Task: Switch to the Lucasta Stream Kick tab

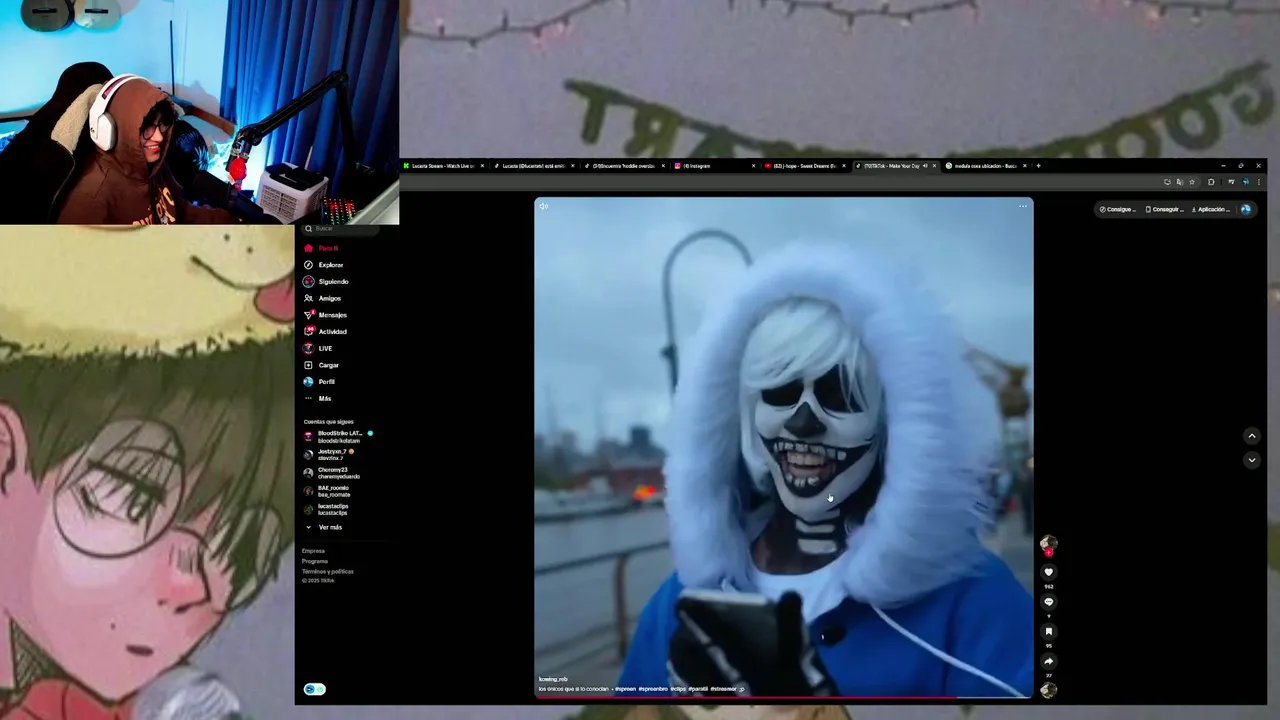Action: click(x=443, y=166)
